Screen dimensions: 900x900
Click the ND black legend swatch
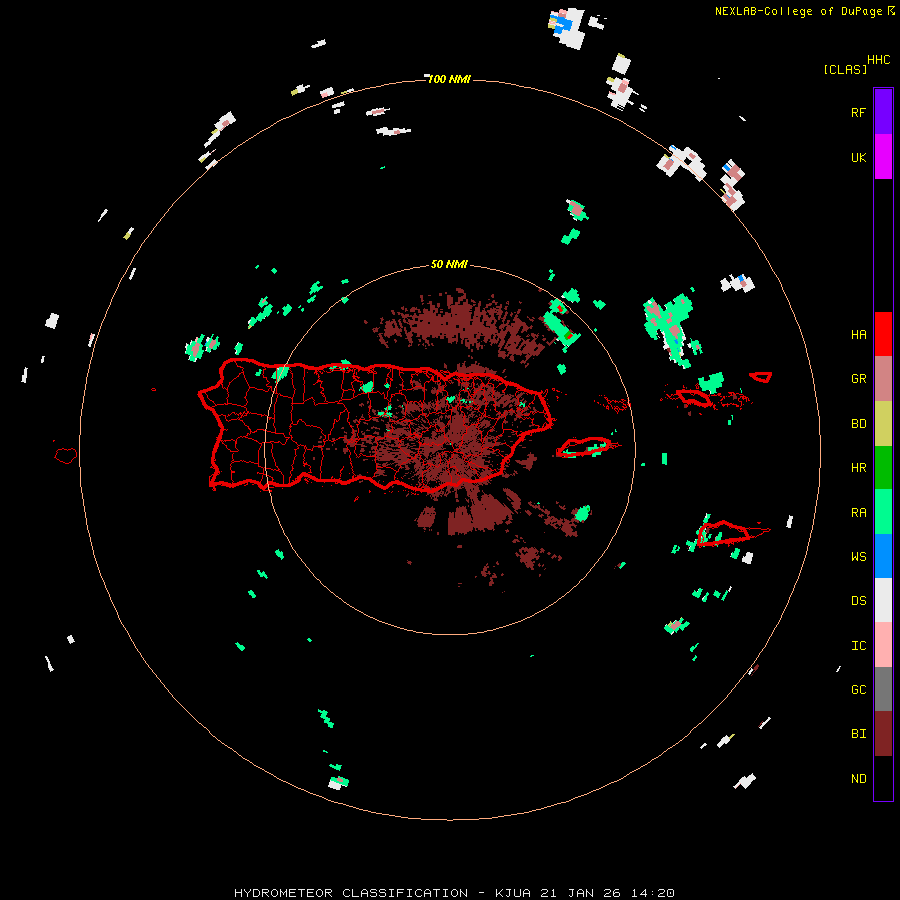point(883,778)
